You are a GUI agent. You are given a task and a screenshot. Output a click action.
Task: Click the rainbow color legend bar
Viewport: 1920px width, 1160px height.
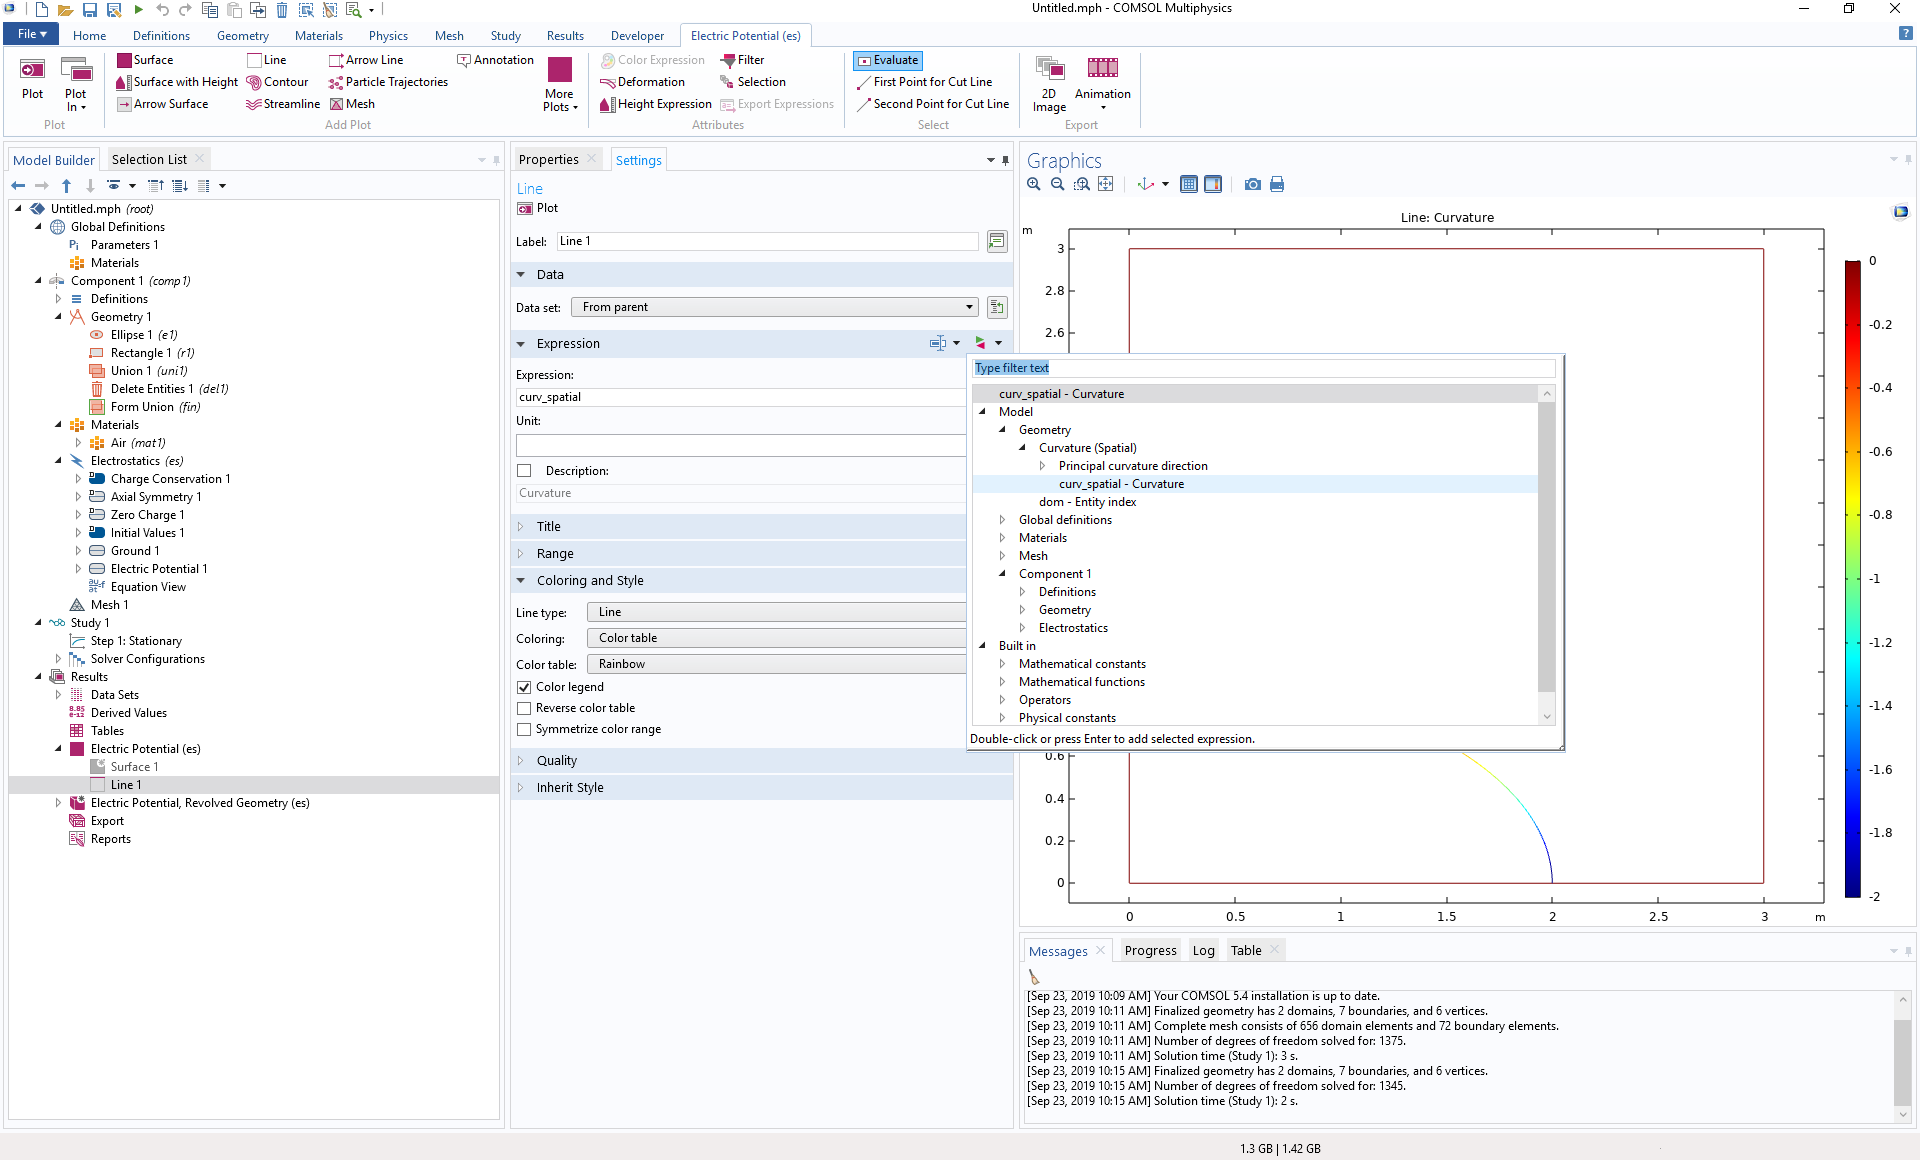tap(1852, 578)
